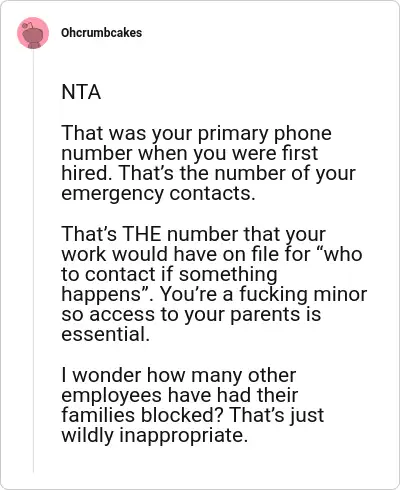This screenshot has width=400, height=490.
Task: Open Ohcrumbcakes user profile
Action: tap(102, 33)
